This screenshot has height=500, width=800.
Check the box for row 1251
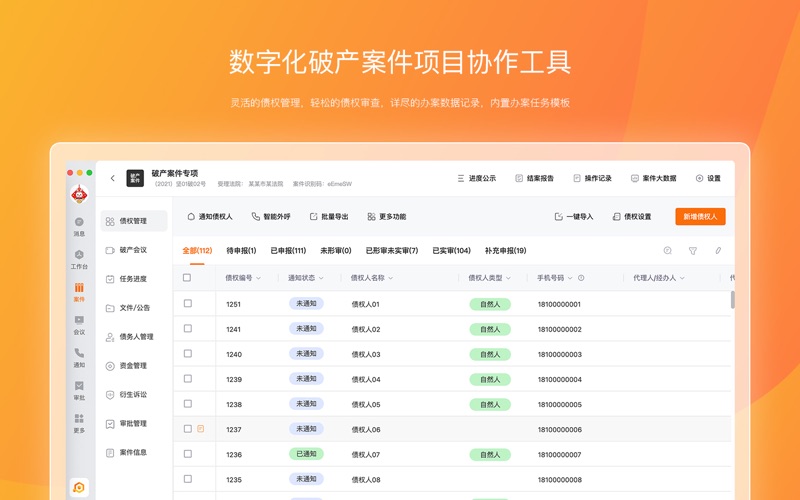tap(187, 303)
